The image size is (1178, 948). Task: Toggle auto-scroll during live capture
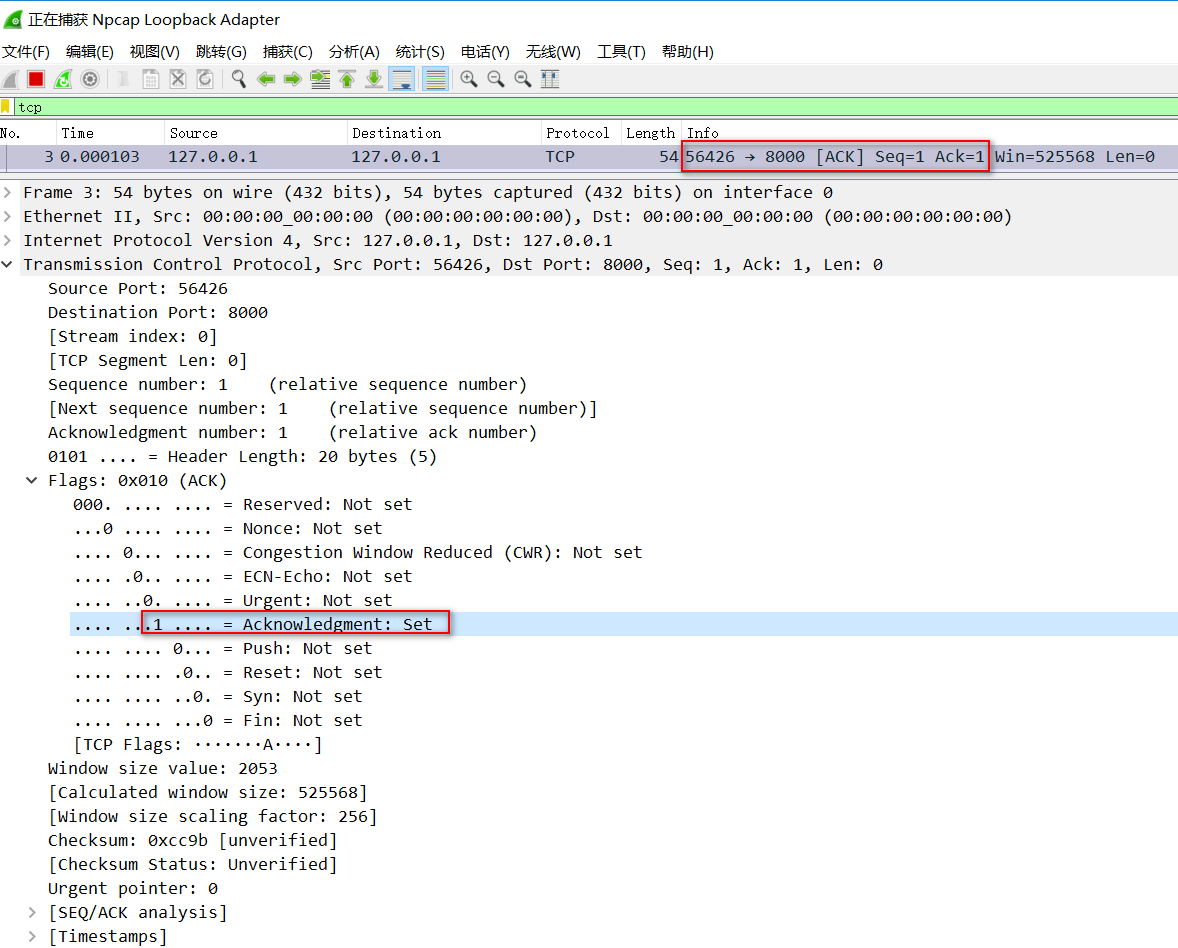pyautogui.click(x=402, y=79)
